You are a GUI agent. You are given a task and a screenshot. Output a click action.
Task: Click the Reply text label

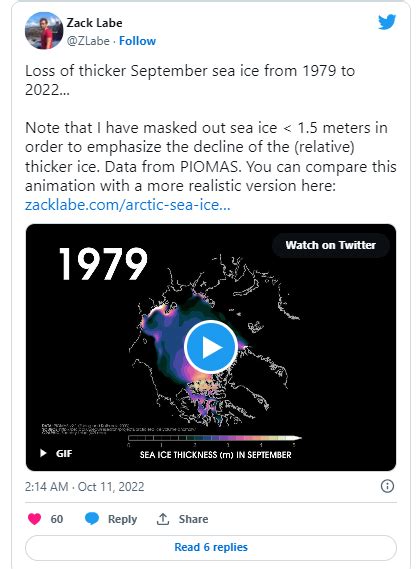pos(122,519)
